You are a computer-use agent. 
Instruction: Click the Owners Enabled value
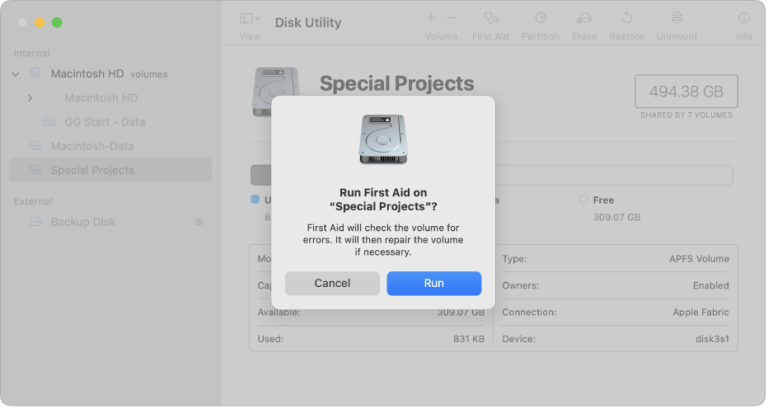[x=711, y=286]
